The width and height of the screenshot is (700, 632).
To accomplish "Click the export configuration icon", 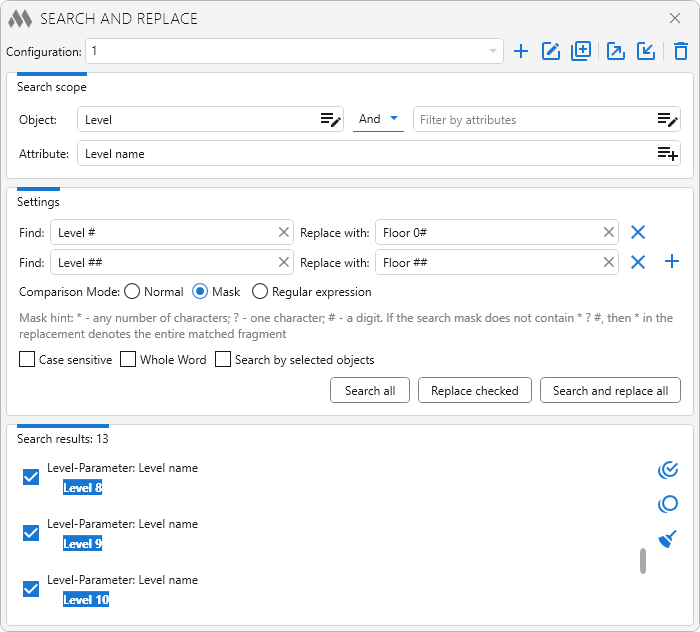I will tap(616, 51).
